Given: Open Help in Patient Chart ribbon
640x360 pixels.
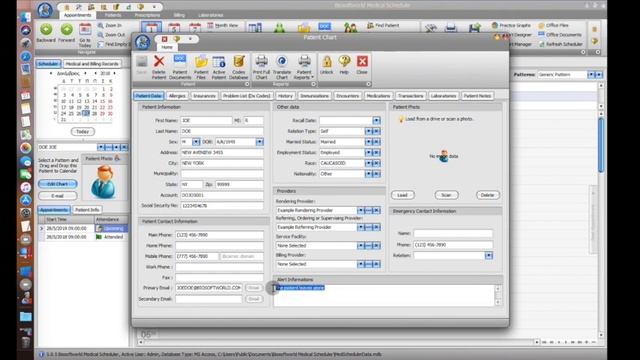Looking at the screenshot, I should click(344, 65).
